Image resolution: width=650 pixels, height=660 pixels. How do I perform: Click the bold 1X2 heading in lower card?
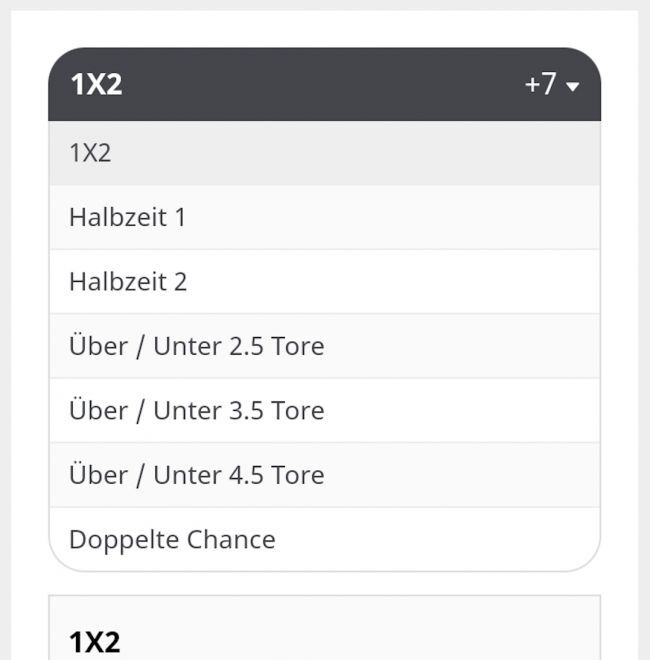tap(94, 642)
